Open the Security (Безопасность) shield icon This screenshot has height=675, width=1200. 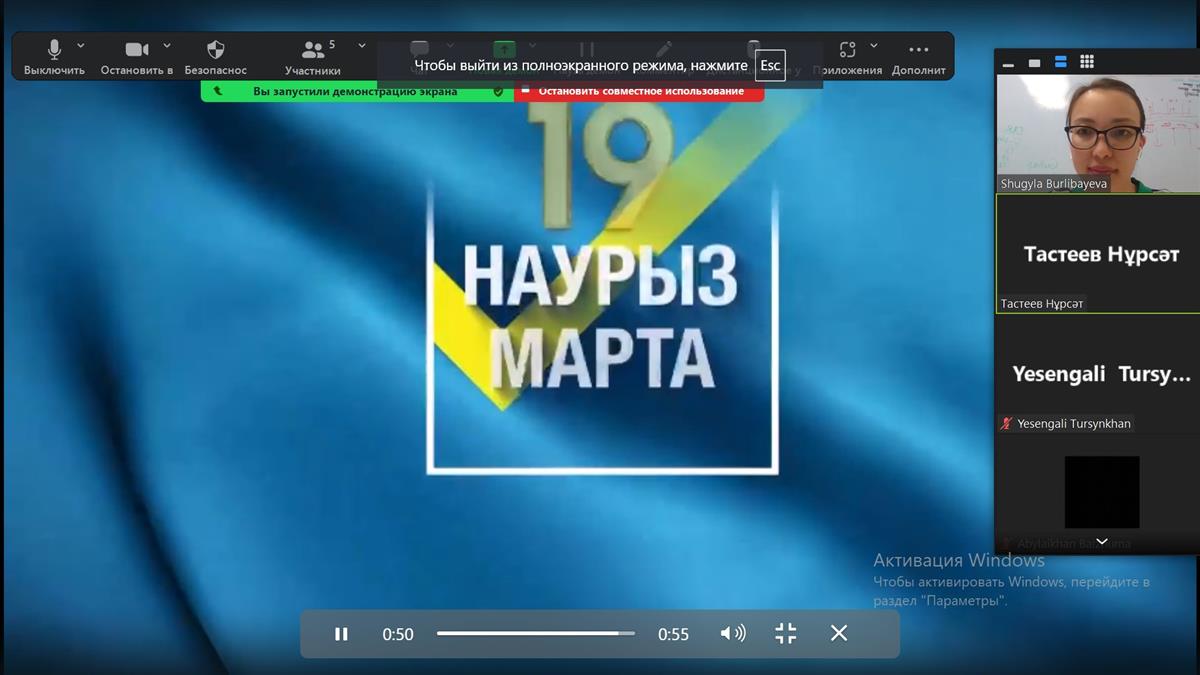tap(215, 50)
